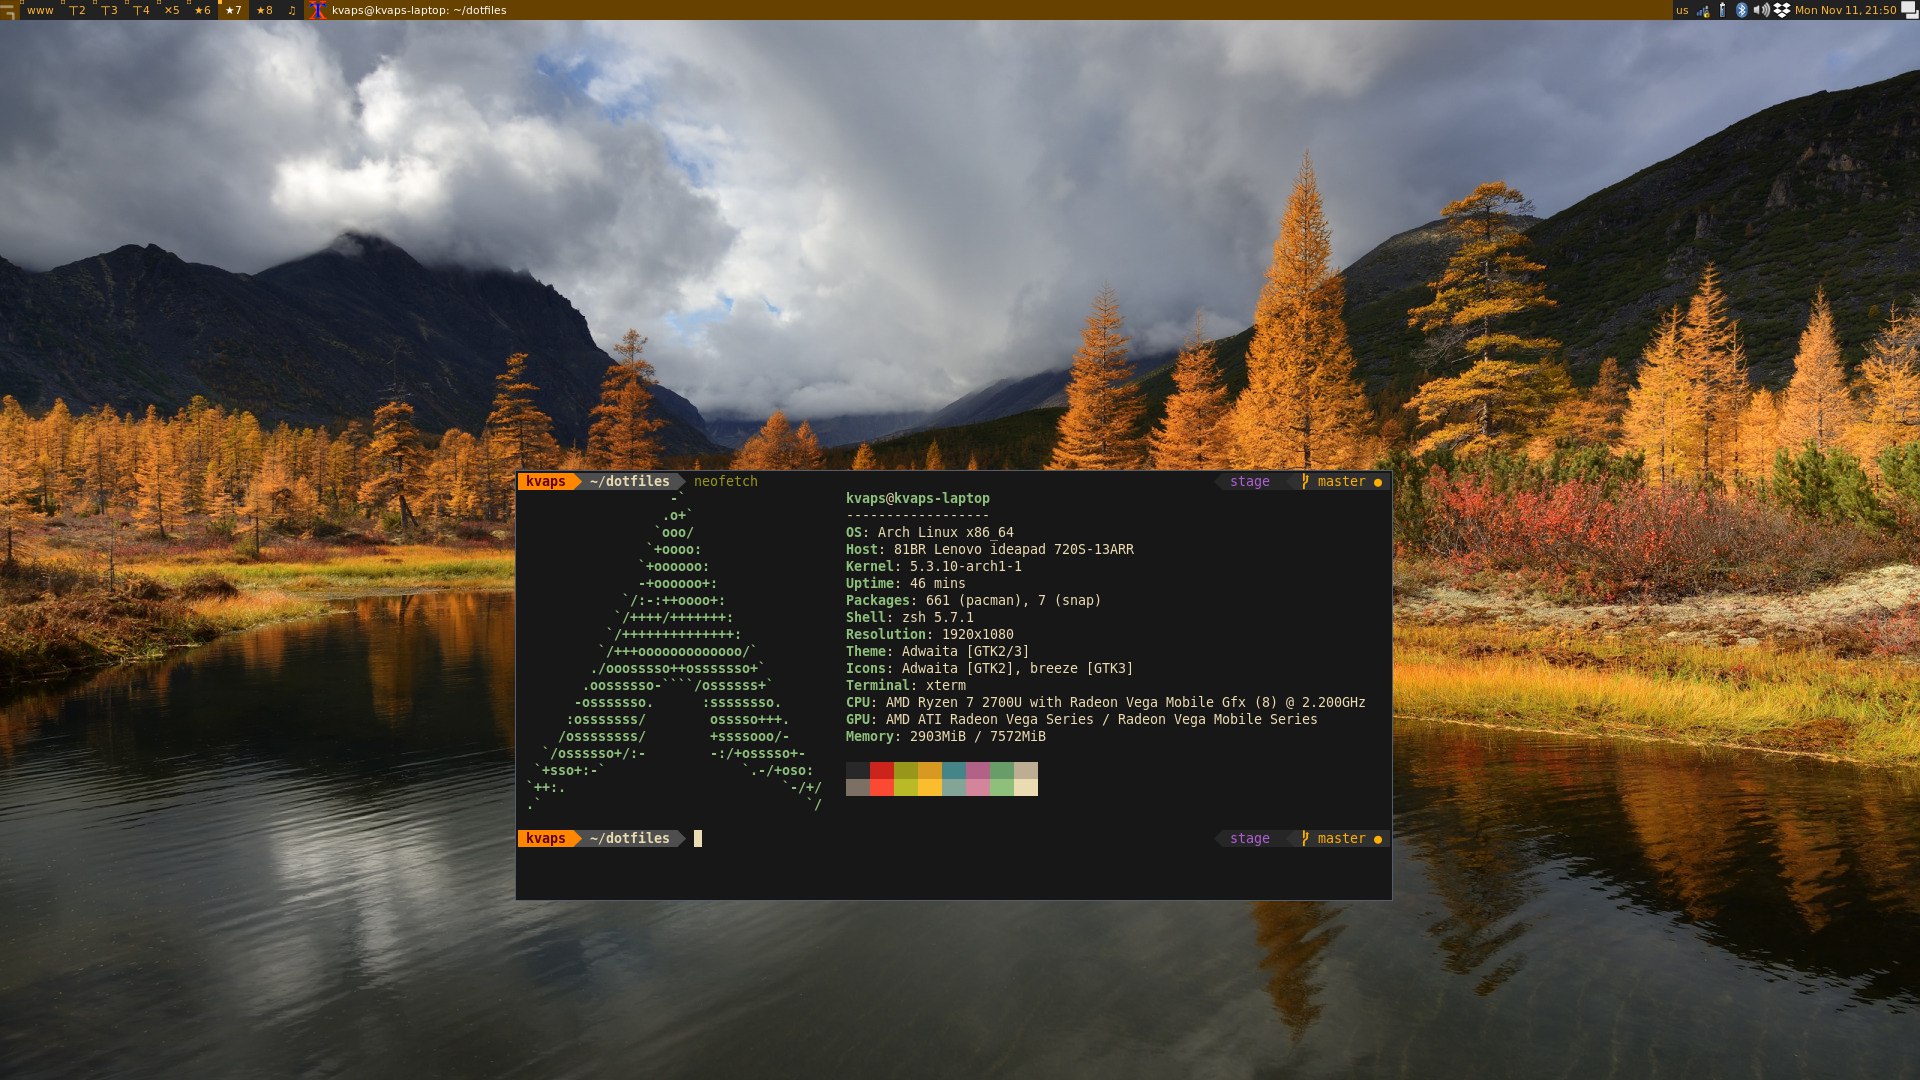The width and height of the screenshot is (1920, 1080).
Task: Switch to workspace tag ×5
Action: (x=172, y=10)
